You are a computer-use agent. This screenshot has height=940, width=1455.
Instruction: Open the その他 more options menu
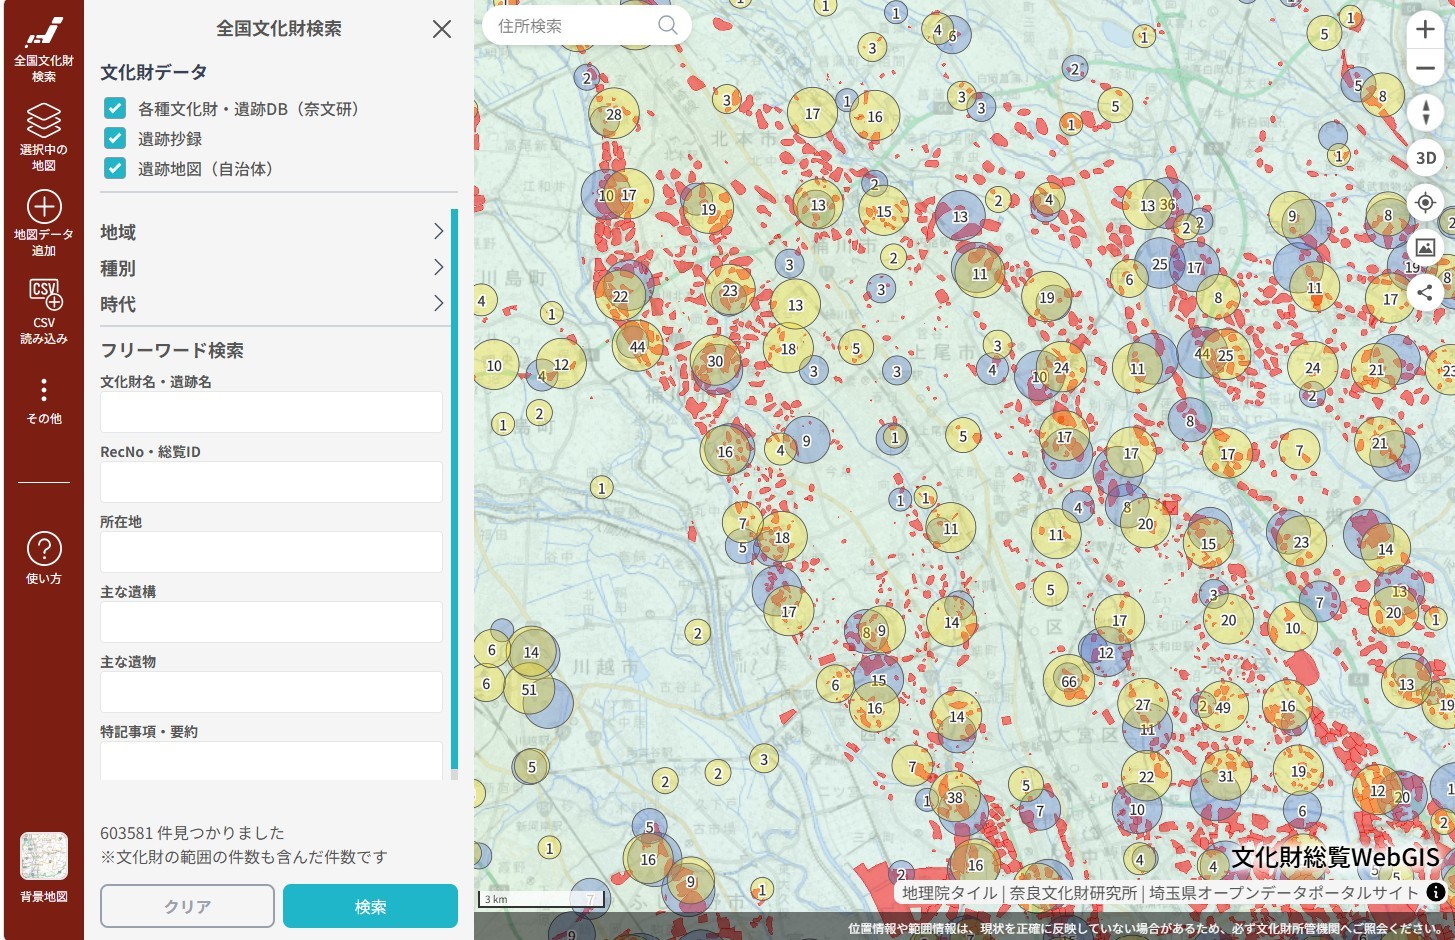pyautogui.click(x=43, y=401)
